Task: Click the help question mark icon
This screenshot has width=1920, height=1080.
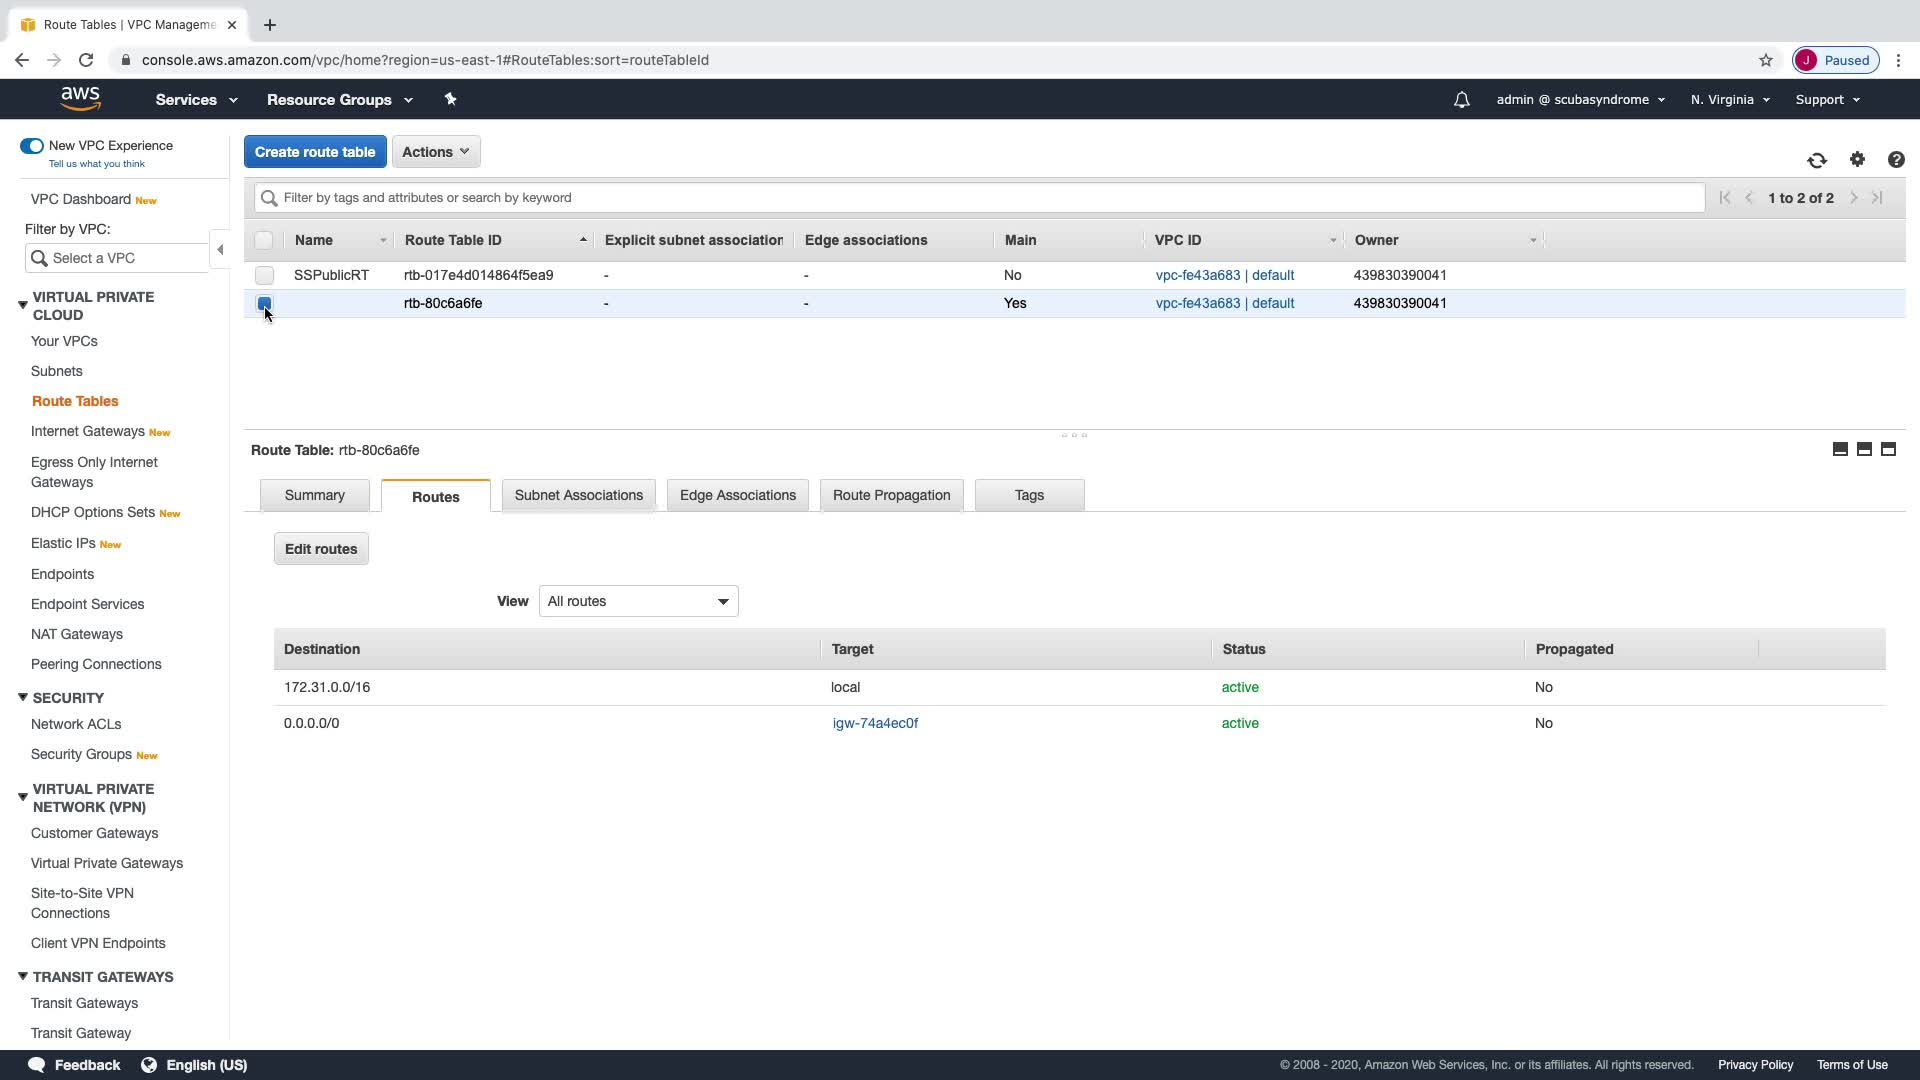Action: 1895,160
